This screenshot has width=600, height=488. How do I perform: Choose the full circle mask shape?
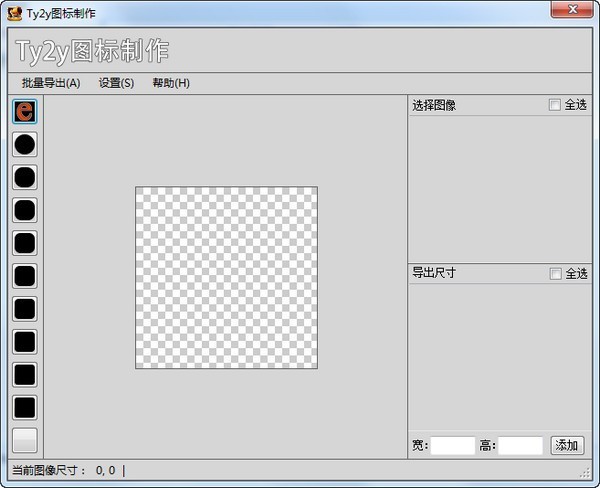click(25, 145)
